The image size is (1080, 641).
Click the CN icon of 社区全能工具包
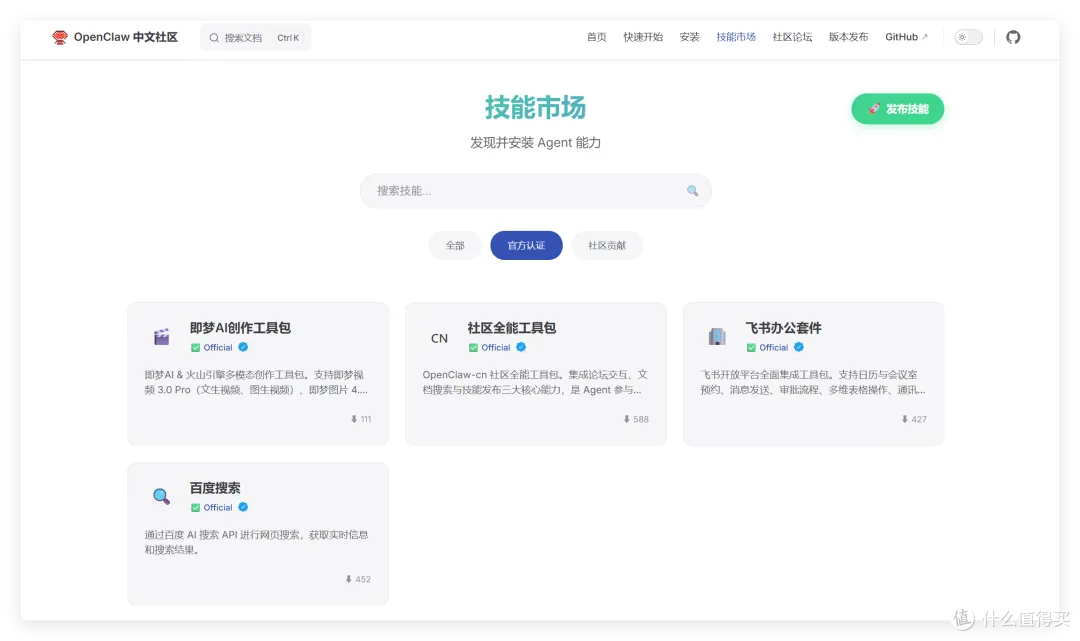[439, 338]
